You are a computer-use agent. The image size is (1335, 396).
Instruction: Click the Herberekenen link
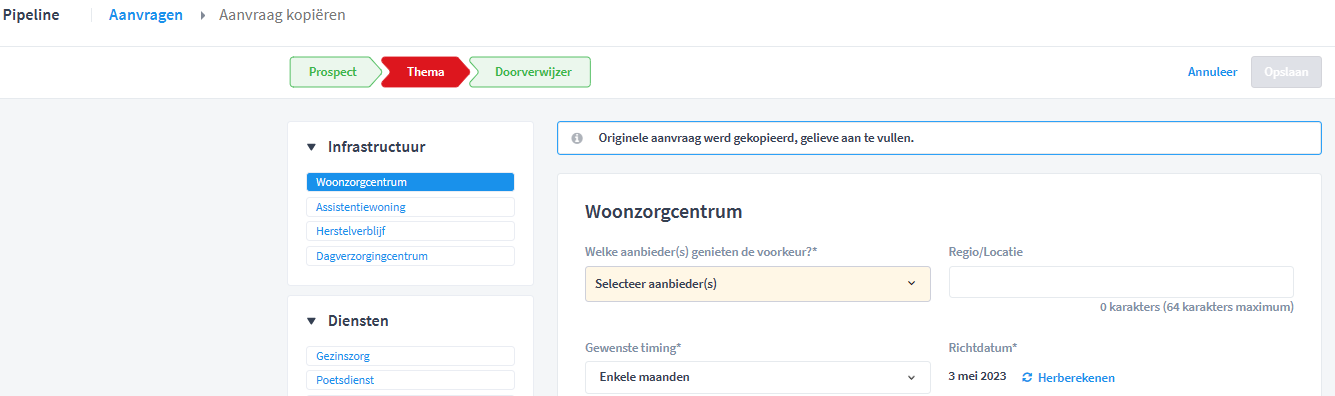[1076, 378]
